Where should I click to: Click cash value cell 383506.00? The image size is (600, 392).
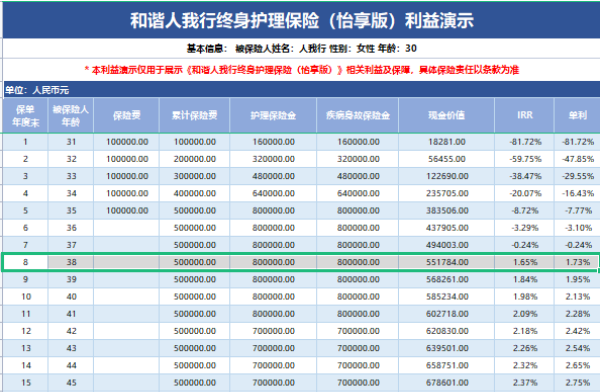coord(447,211)
